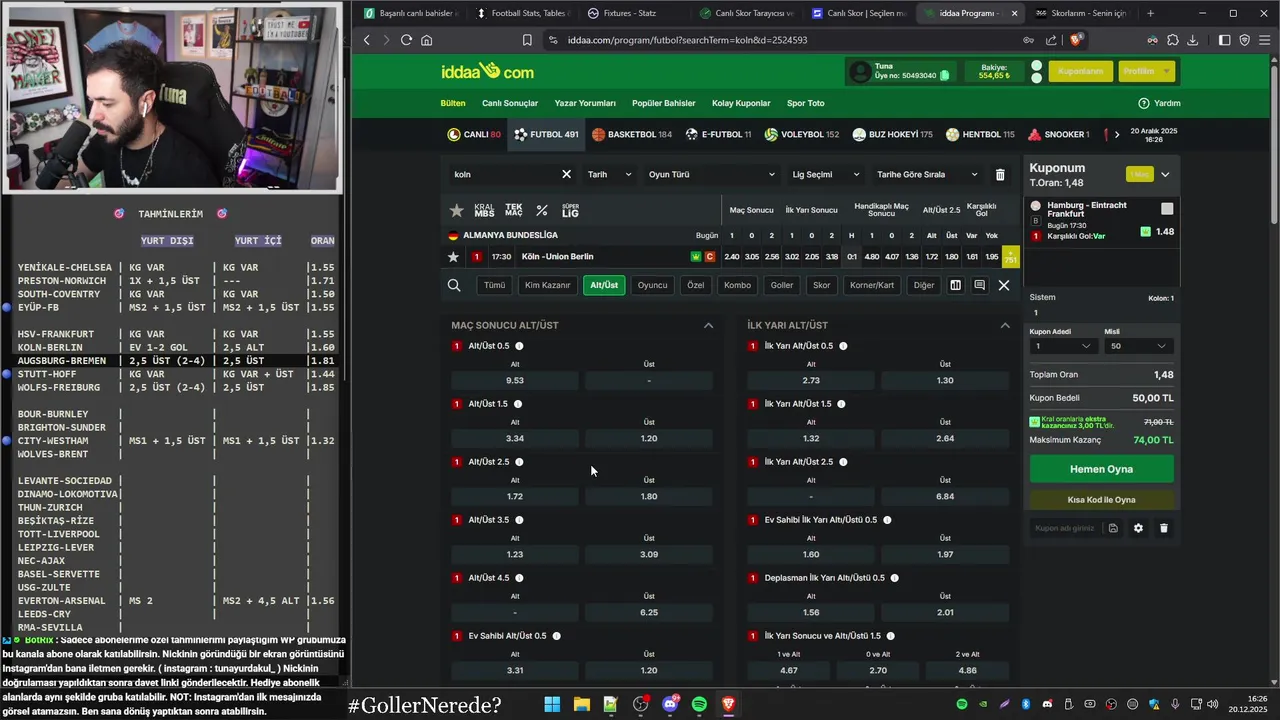The image size is (1280, 720).
Task: Go back using the browser back arrow
Action: [367, 40]
